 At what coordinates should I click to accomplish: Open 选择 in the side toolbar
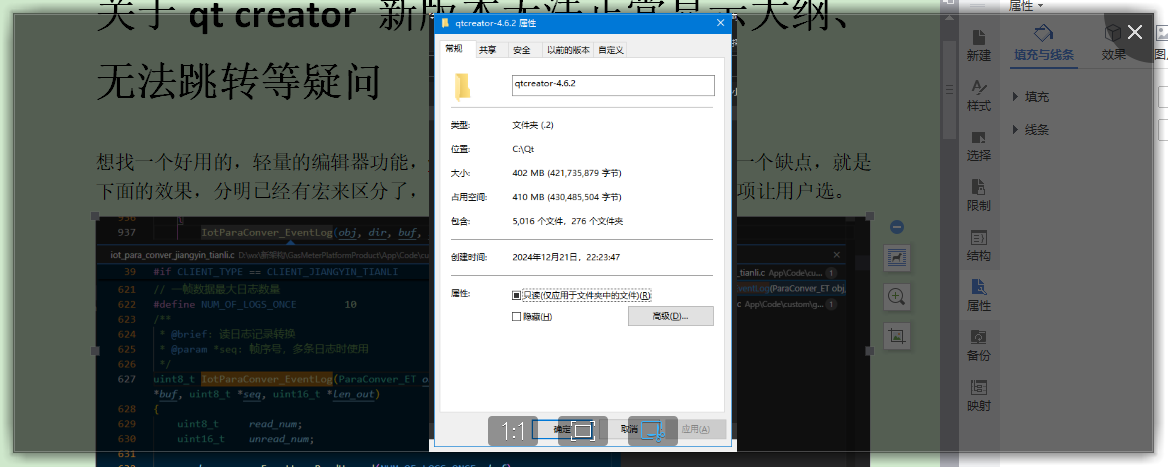point(979,147)
